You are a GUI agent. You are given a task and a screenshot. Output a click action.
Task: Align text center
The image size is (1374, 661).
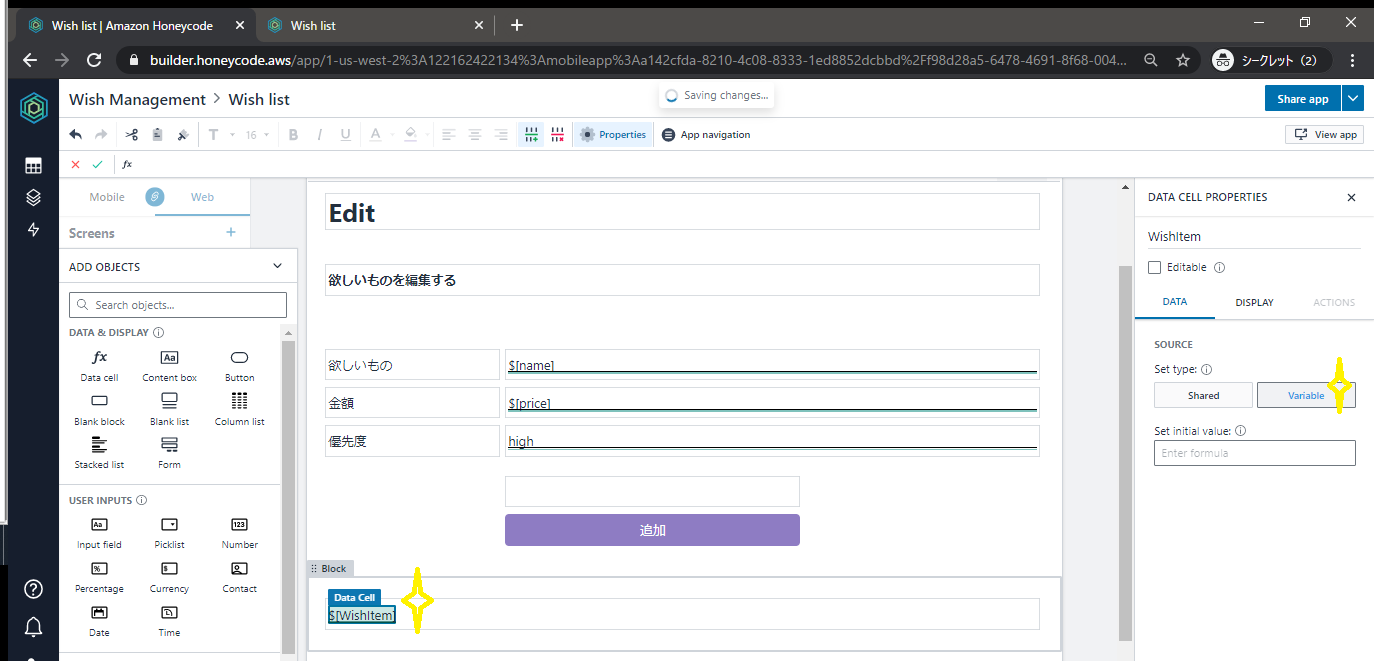[x=475, y=134]
